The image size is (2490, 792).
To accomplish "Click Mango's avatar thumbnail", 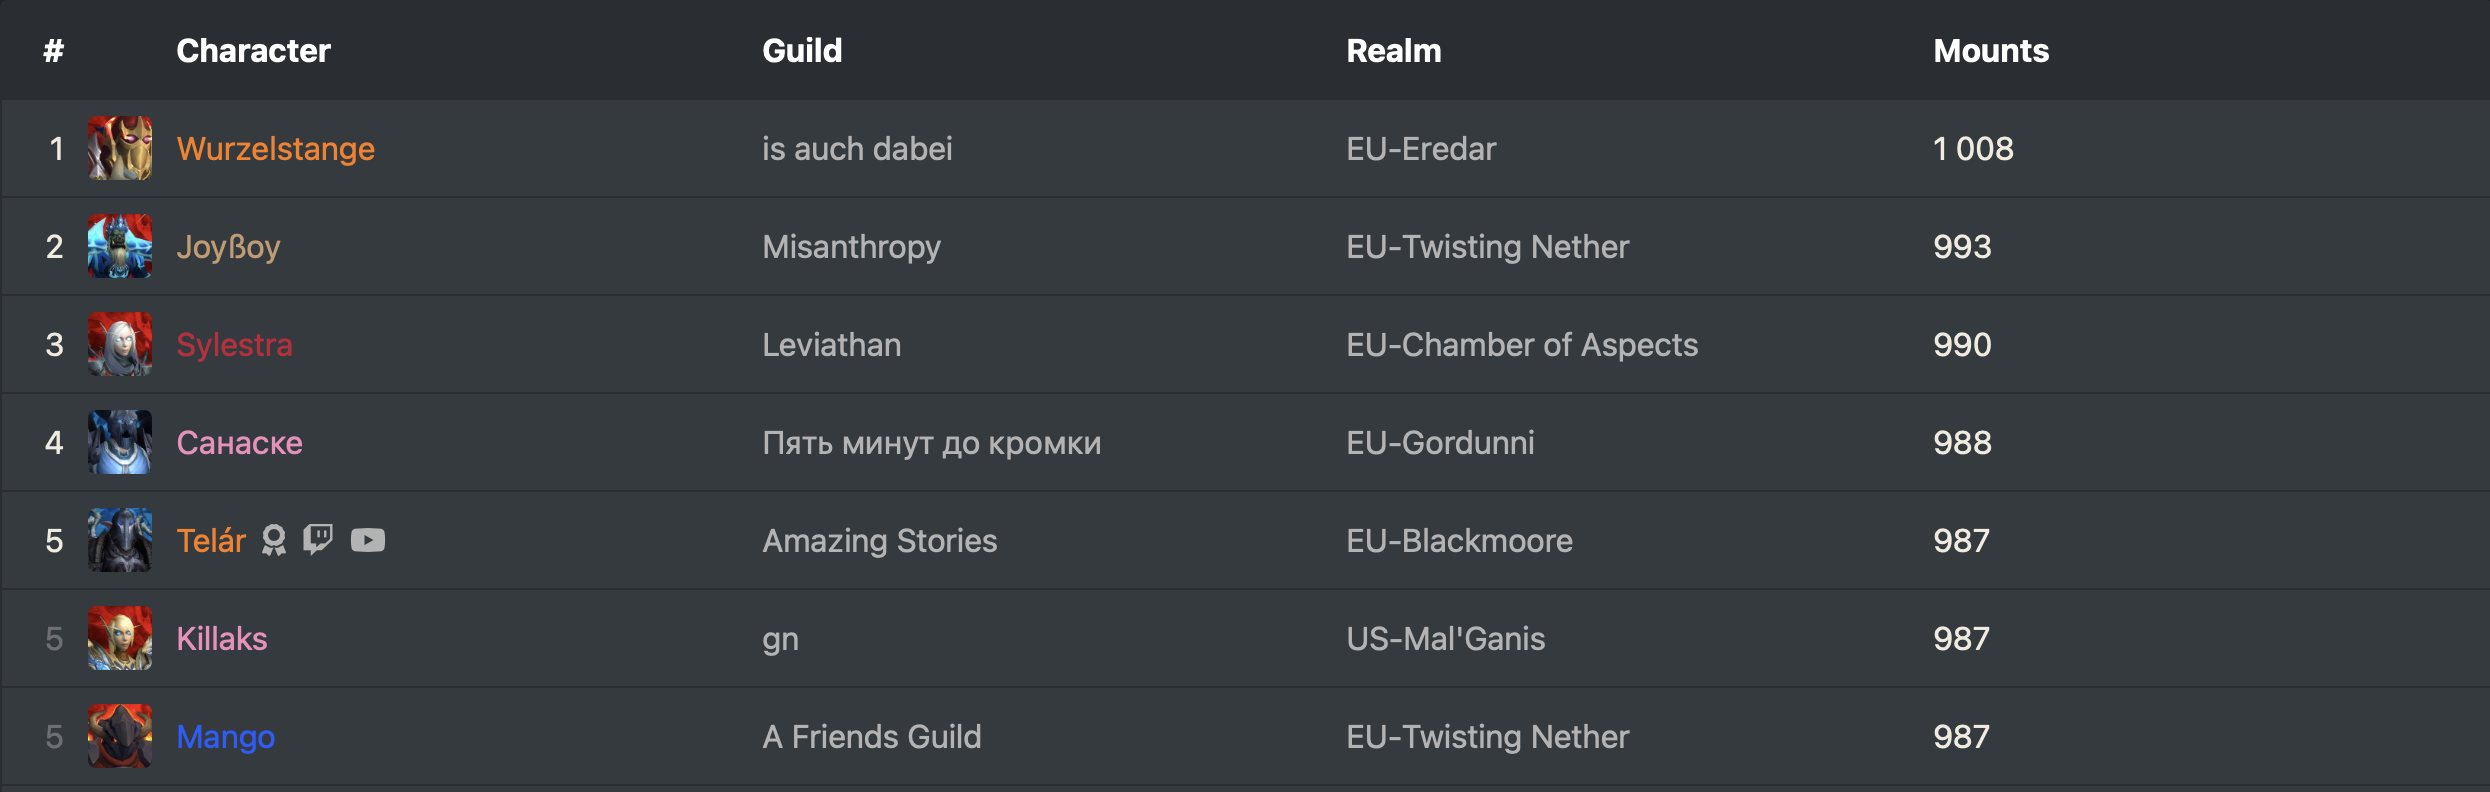I will [x=120, y=736].
